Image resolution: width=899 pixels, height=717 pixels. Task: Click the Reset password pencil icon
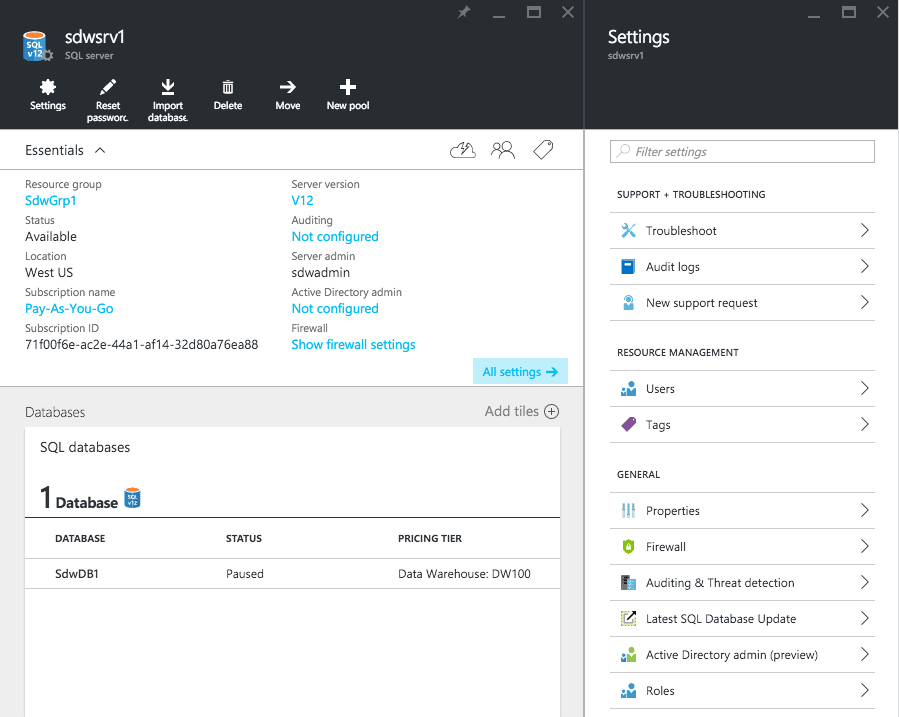[x=108, y=87]
